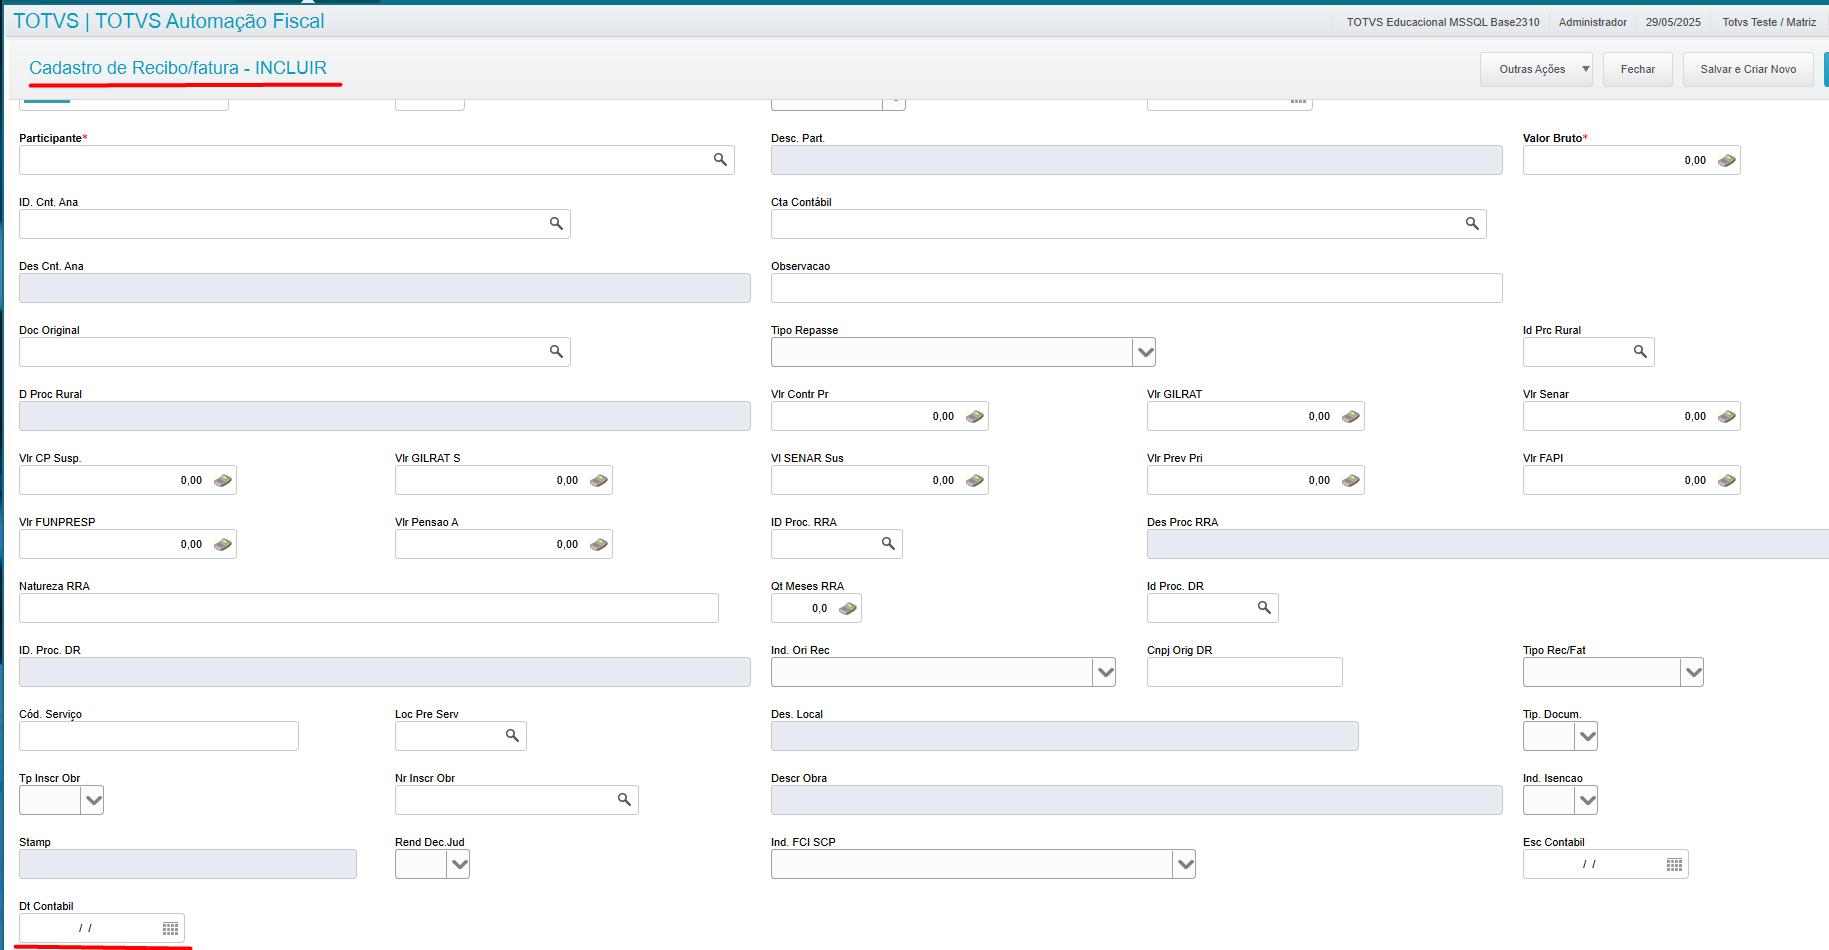
Task: Click into Natureza RRA field
Action: pos(368,608)
